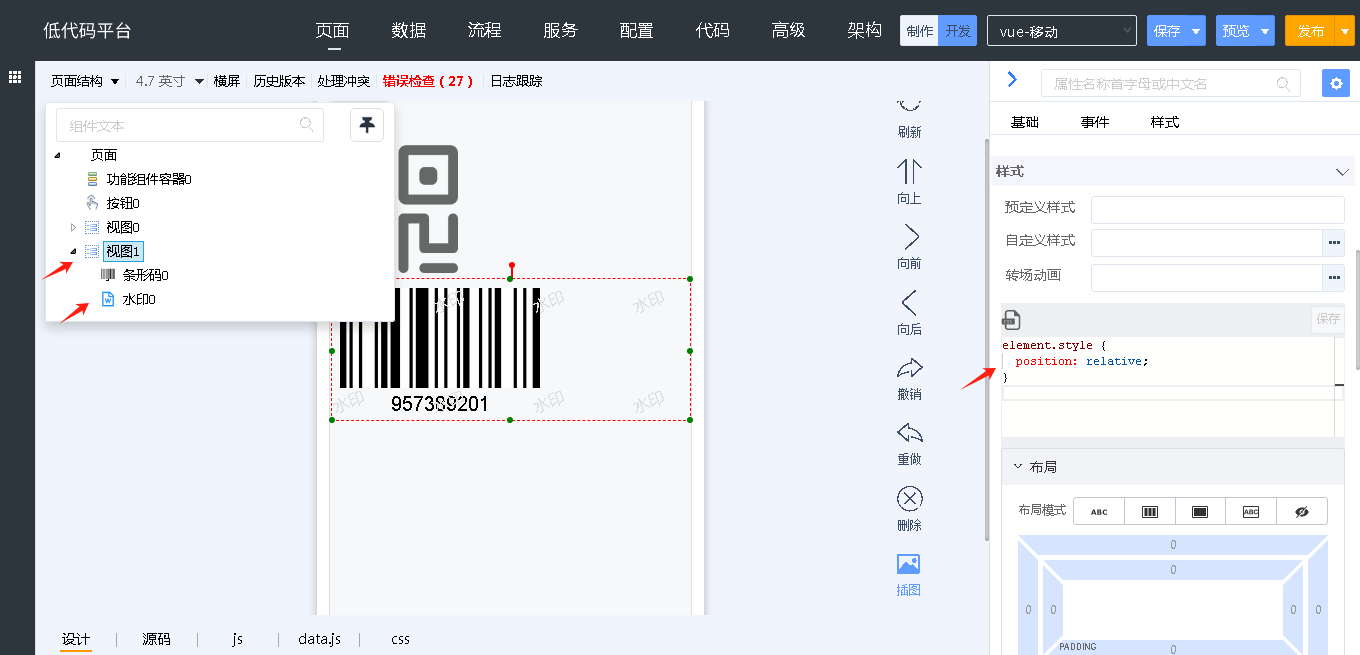Open the 数据 top navigation menu

pyautogui.click(x=409, y=30)
